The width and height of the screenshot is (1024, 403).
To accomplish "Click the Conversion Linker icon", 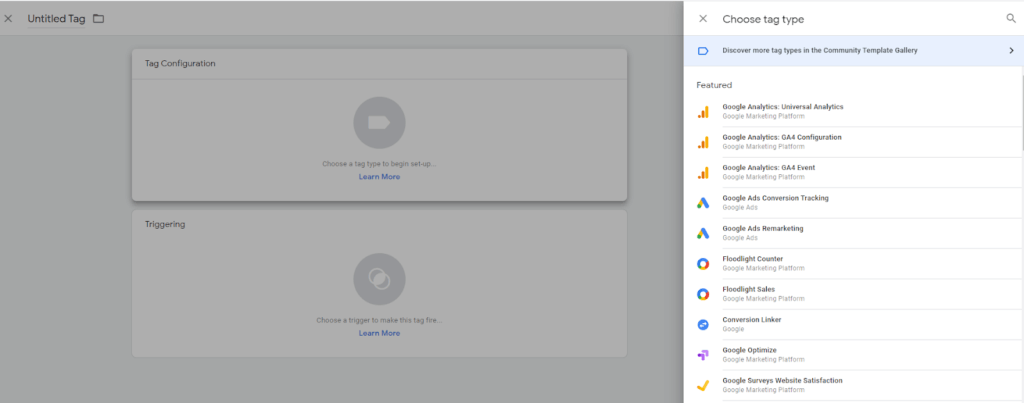I will (703, 325).
